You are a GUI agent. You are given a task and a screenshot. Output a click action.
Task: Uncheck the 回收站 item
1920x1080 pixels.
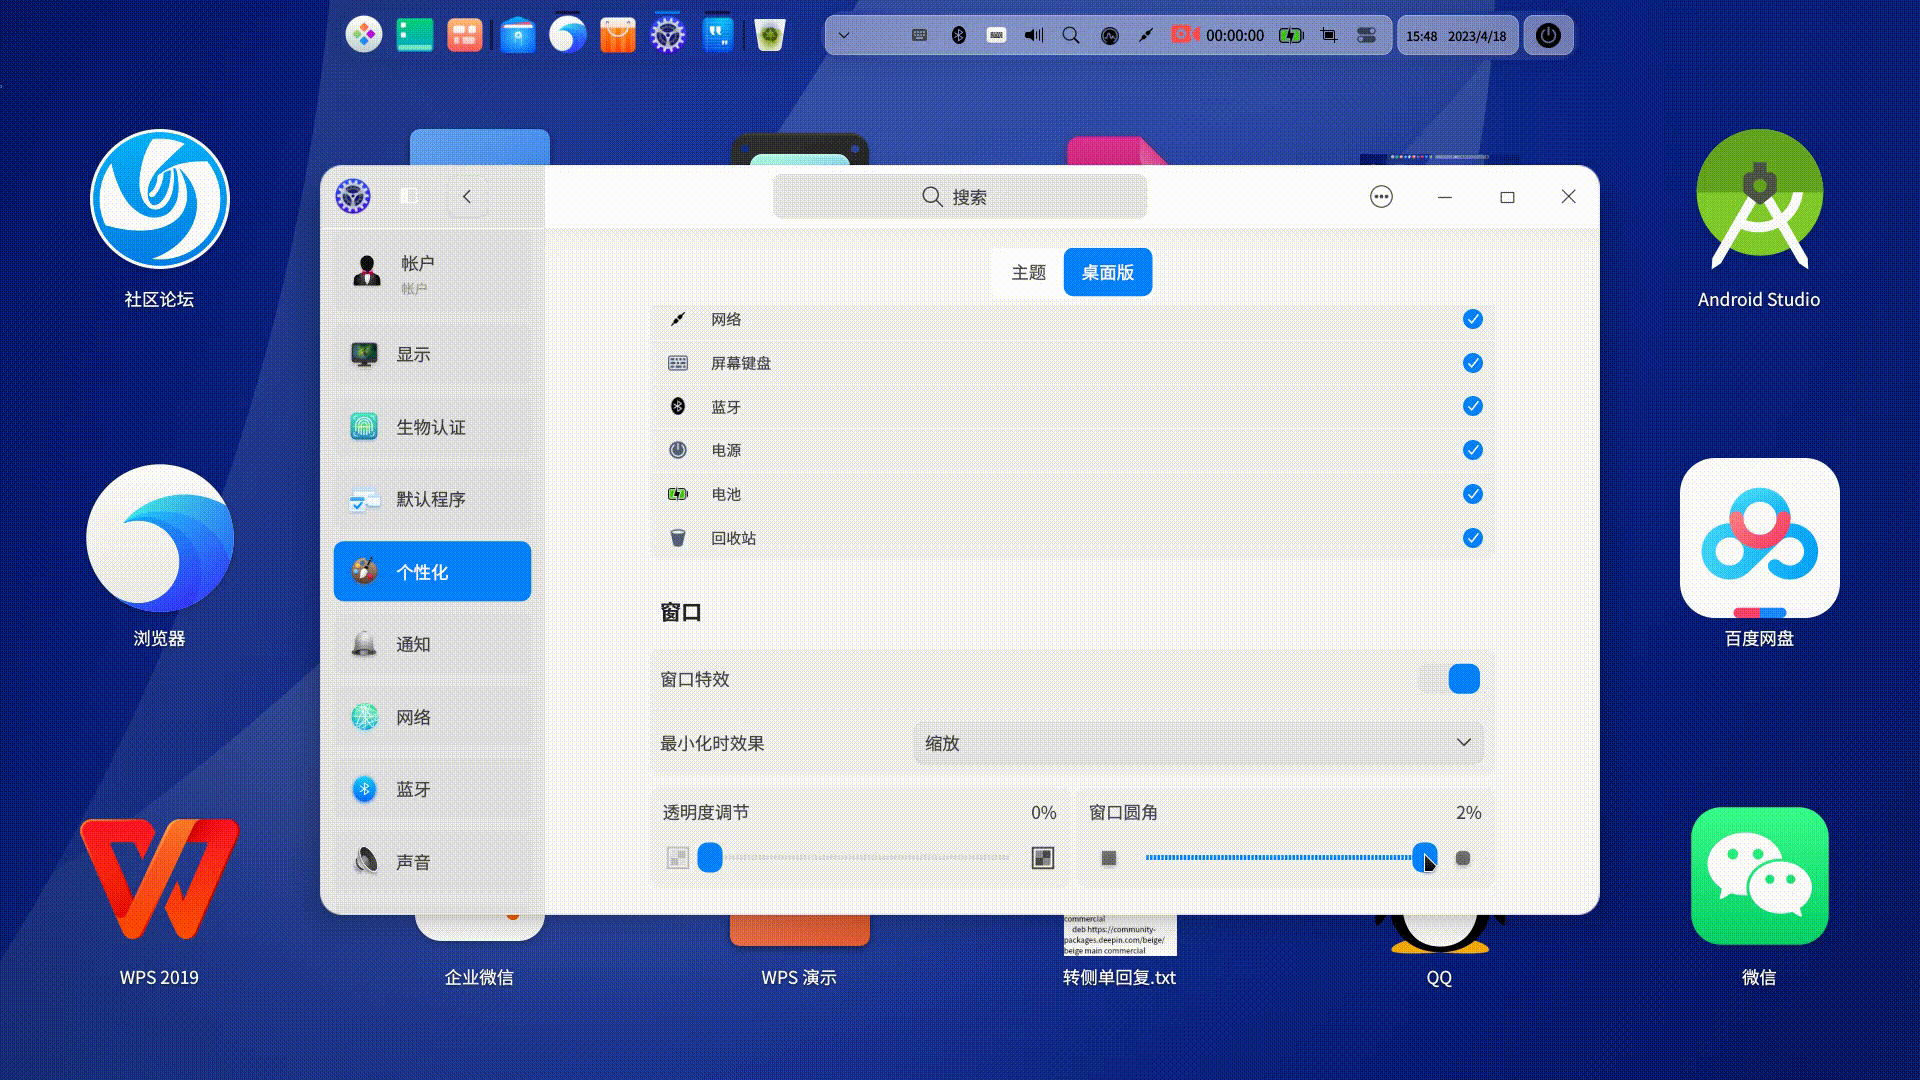click(1471, 538)
